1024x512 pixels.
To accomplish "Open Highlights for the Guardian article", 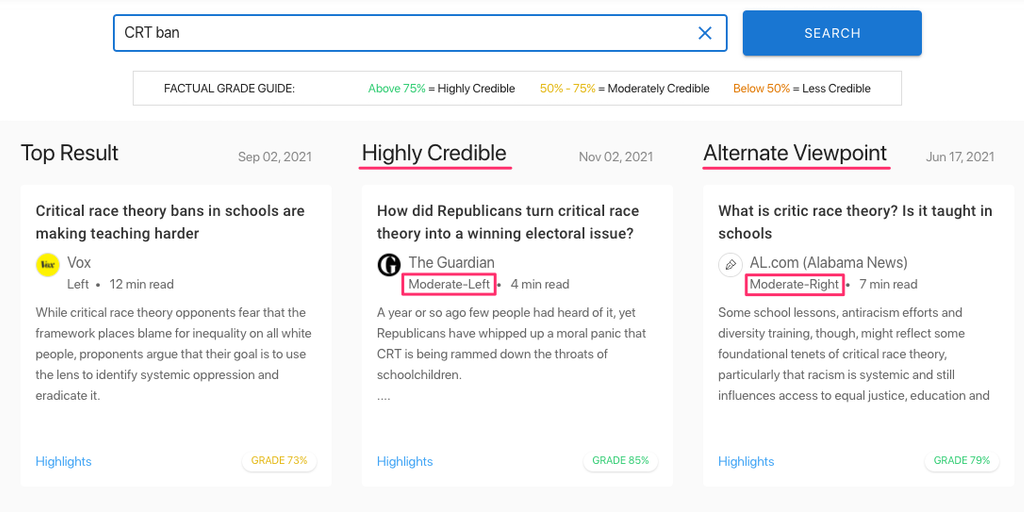I will coord(405,461).
